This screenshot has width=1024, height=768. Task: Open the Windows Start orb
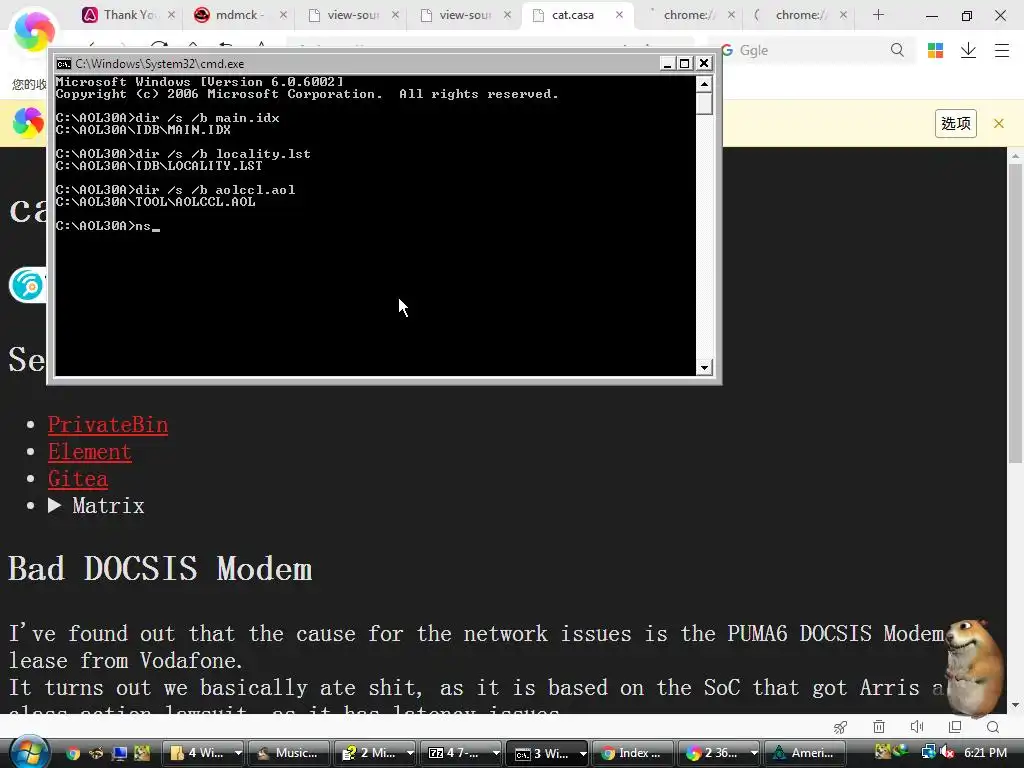tap(29, 752)
